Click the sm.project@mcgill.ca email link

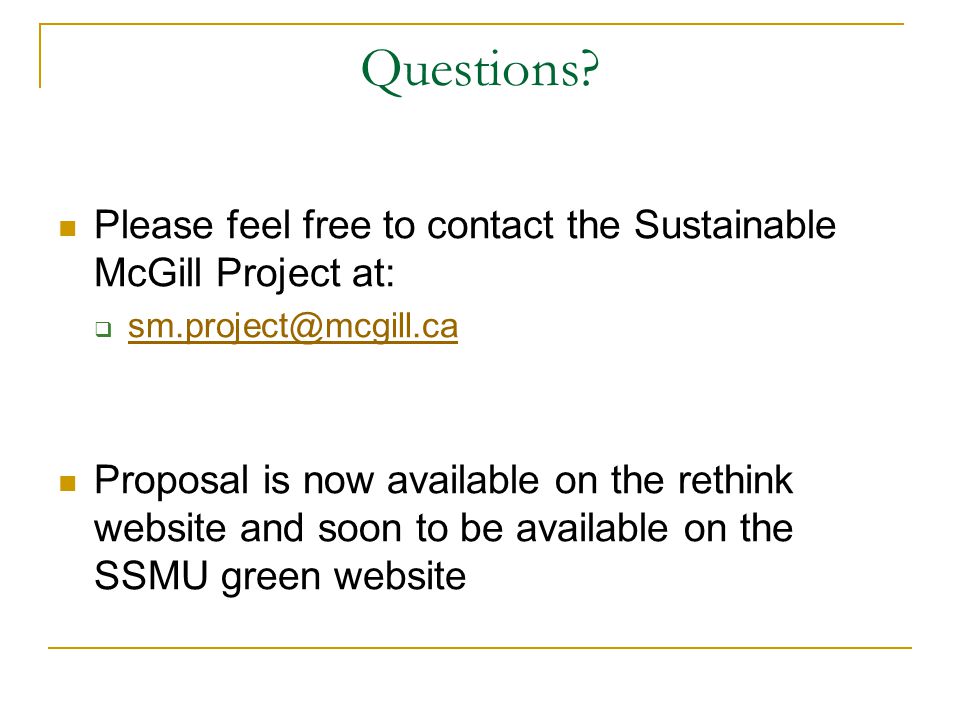click(x=293, y=327)
